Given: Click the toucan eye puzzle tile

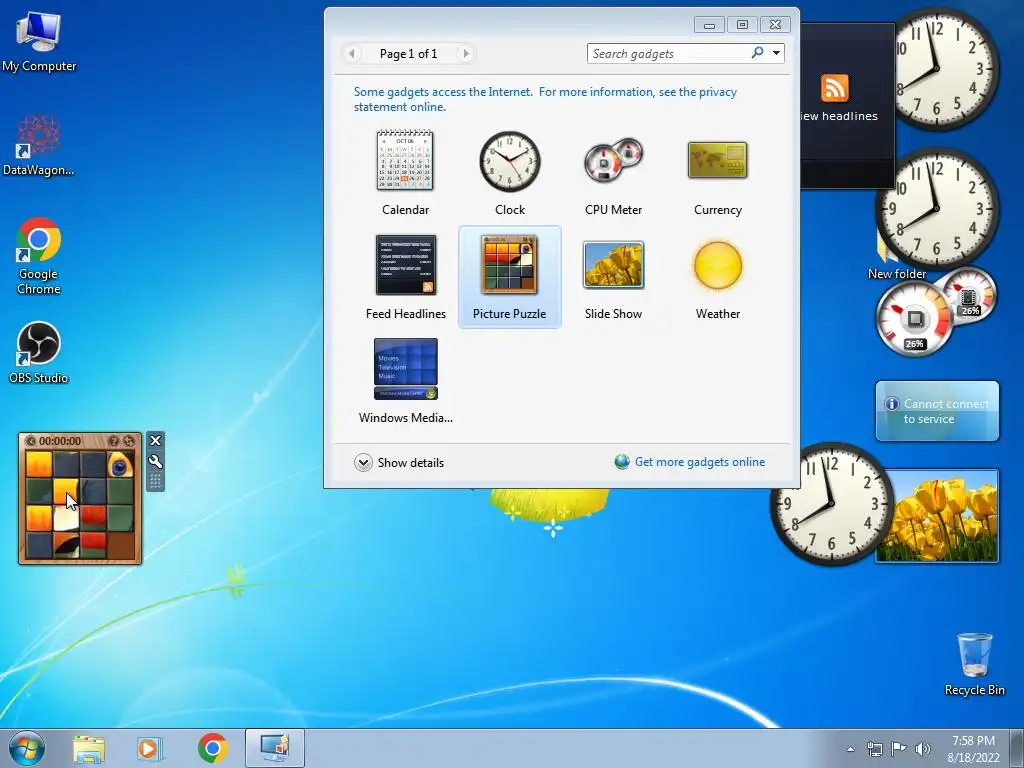Looking at the screenshot, I should (x=120, y=465).
